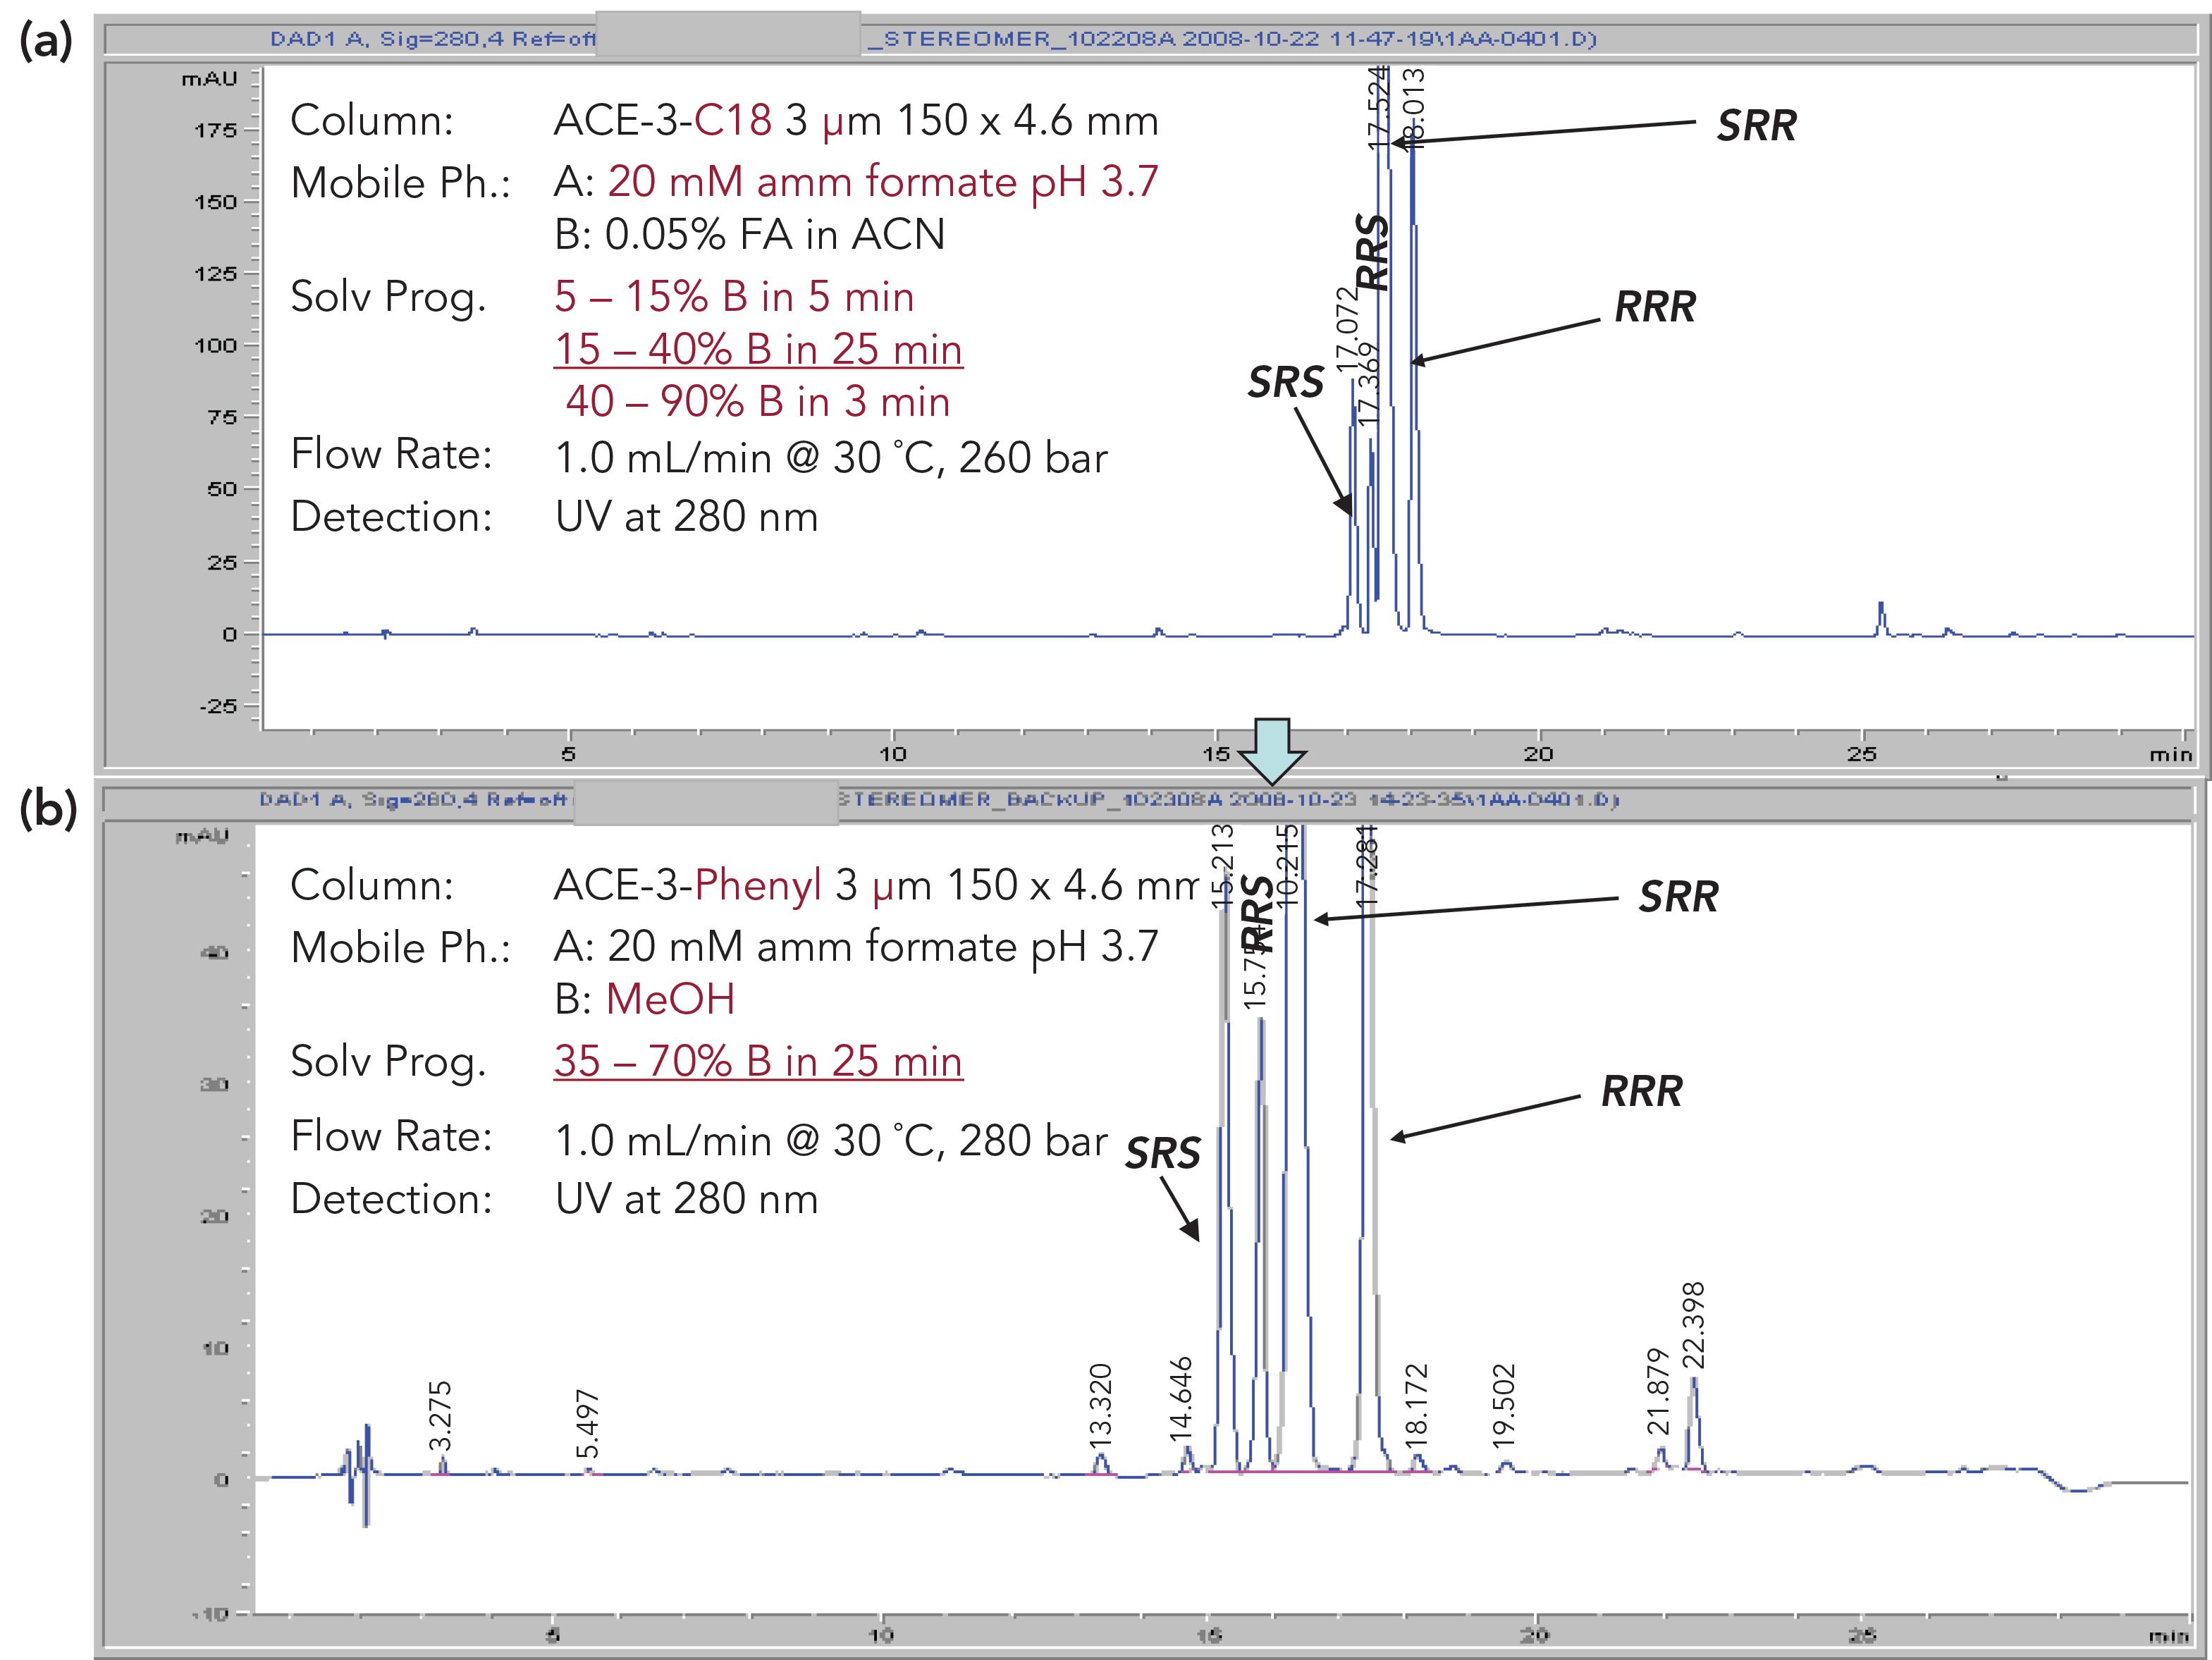Click the small peak near 25 min in top chromatogram
Screen dimensions: 2212x1660
[1881, 617]
